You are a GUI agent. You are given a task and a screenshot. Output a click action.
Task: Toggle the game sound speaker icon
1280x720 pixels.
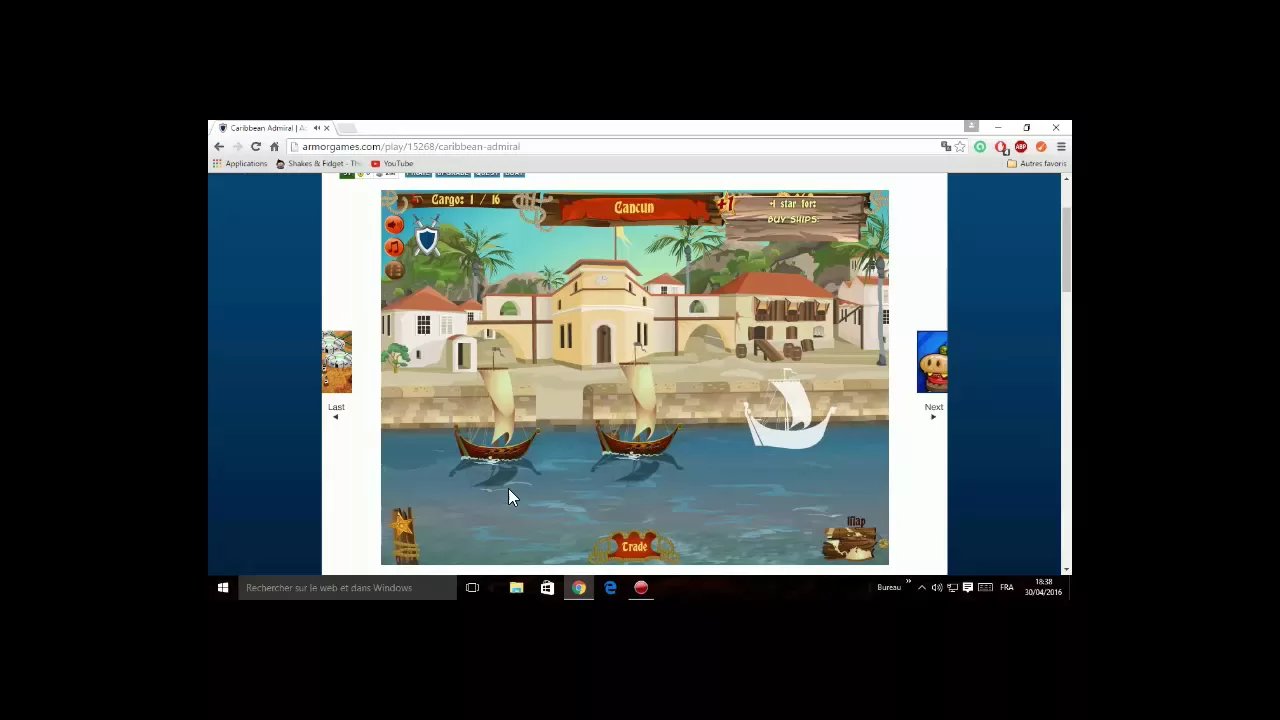[395, 225]
